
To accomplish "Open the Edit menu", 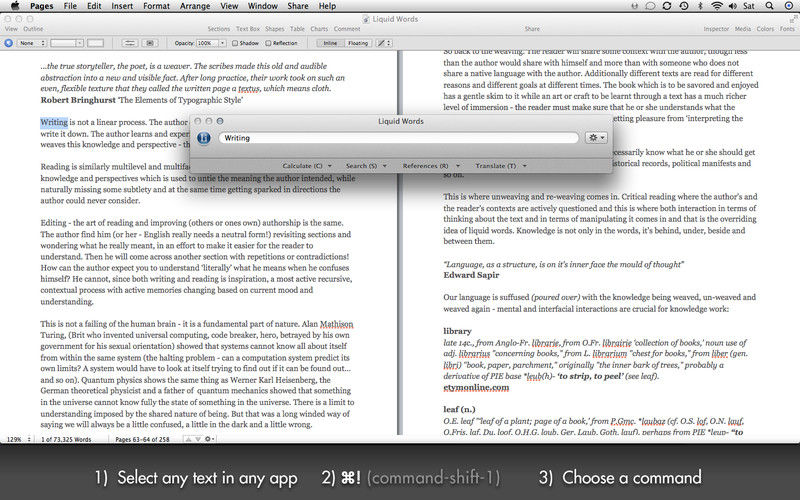I will click(x=94, y=6).
